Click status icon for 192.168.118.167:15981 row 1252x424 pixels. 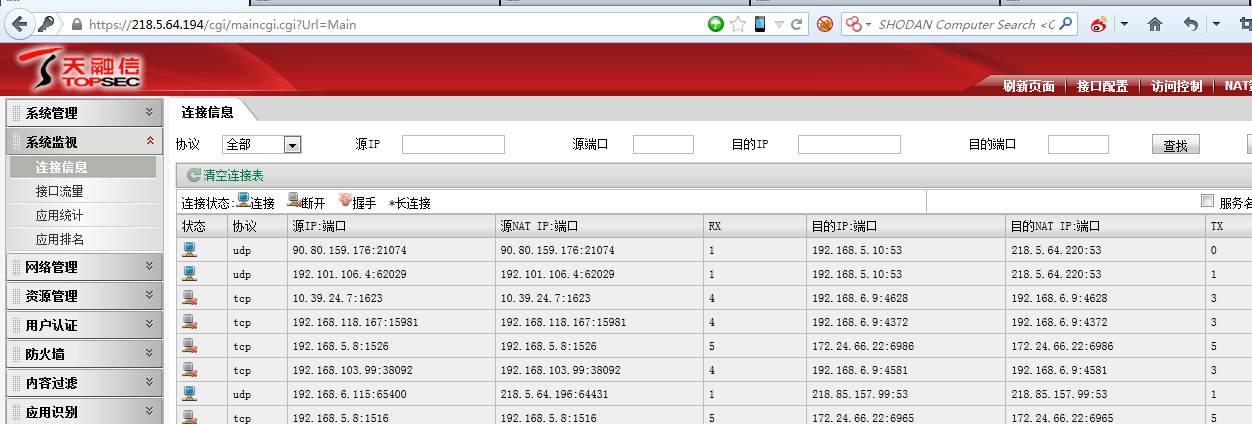click(x=189, y=321)
